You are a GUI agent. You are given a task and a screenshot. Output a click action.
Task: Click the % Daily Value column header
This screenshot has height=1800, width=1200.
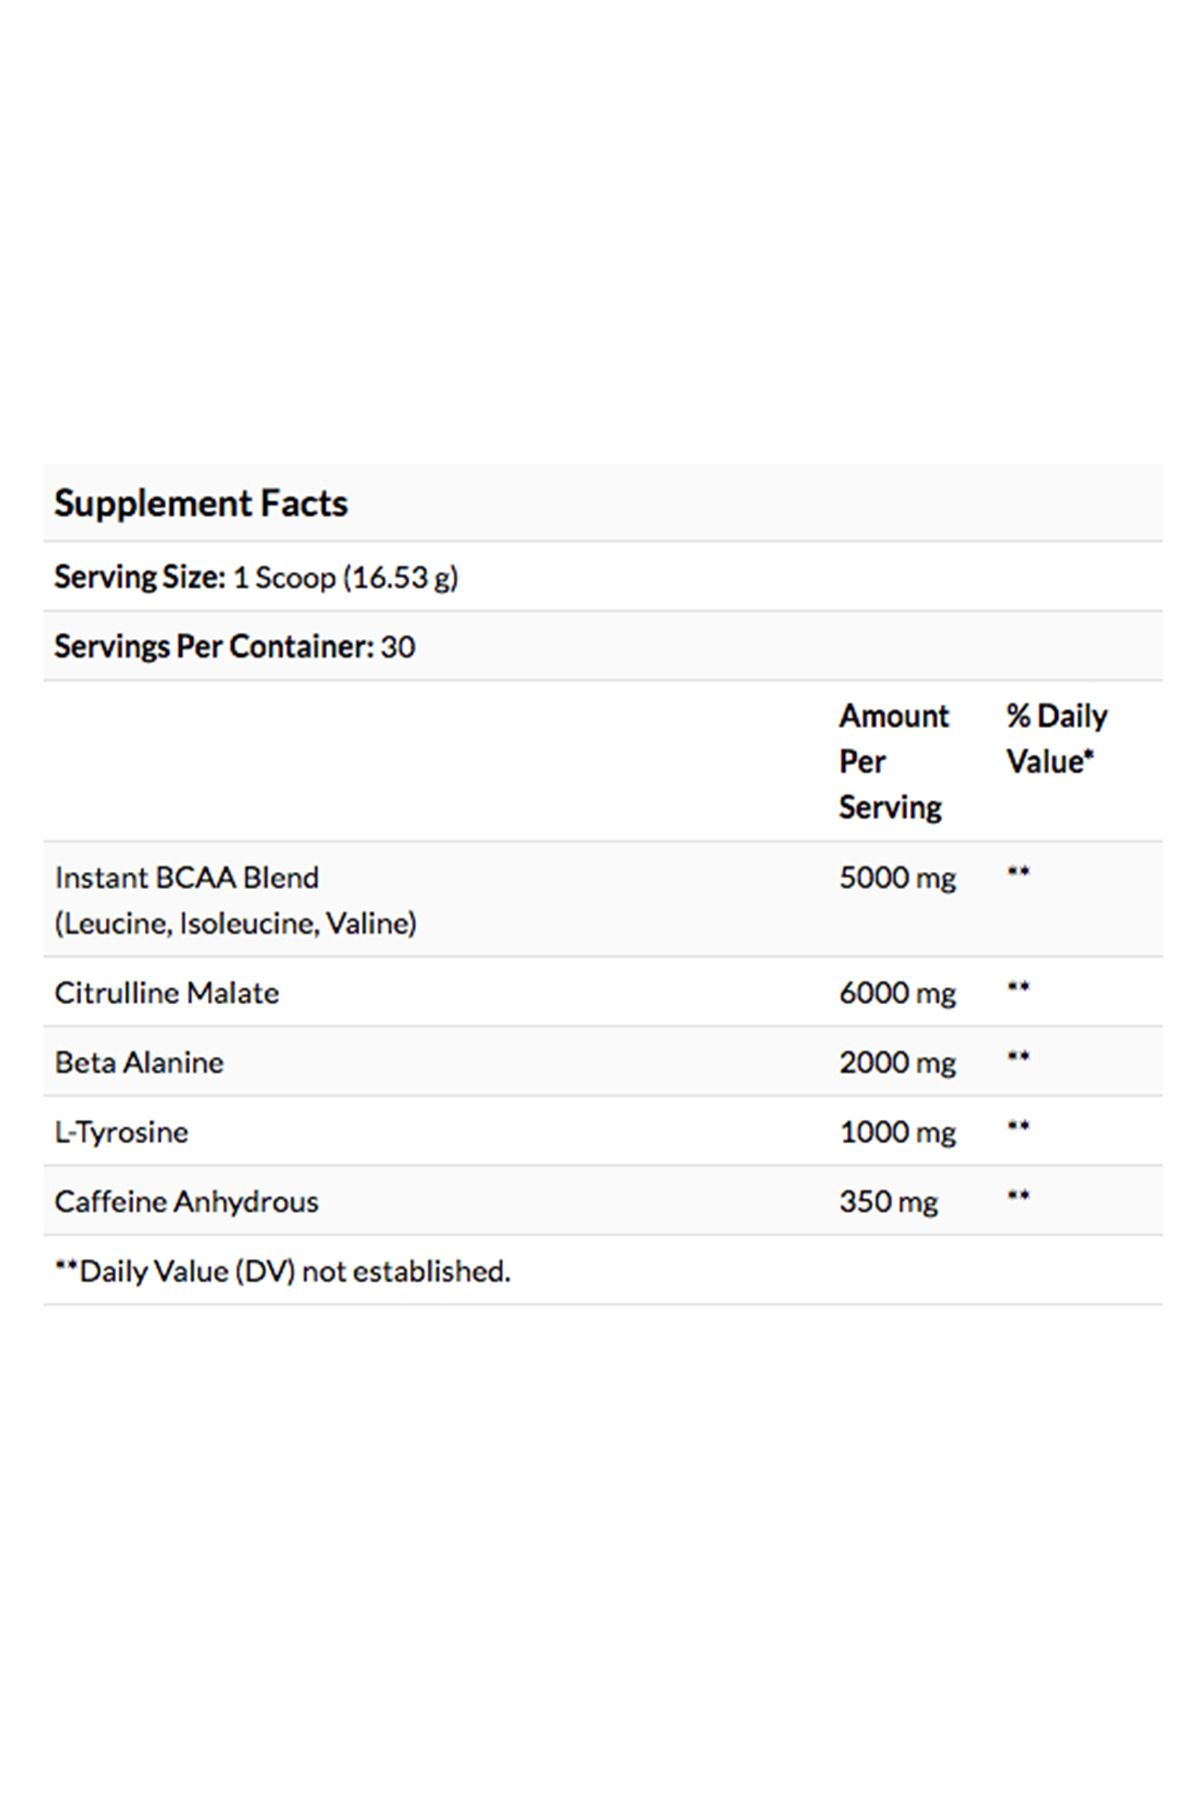[x=1056, y=738]
